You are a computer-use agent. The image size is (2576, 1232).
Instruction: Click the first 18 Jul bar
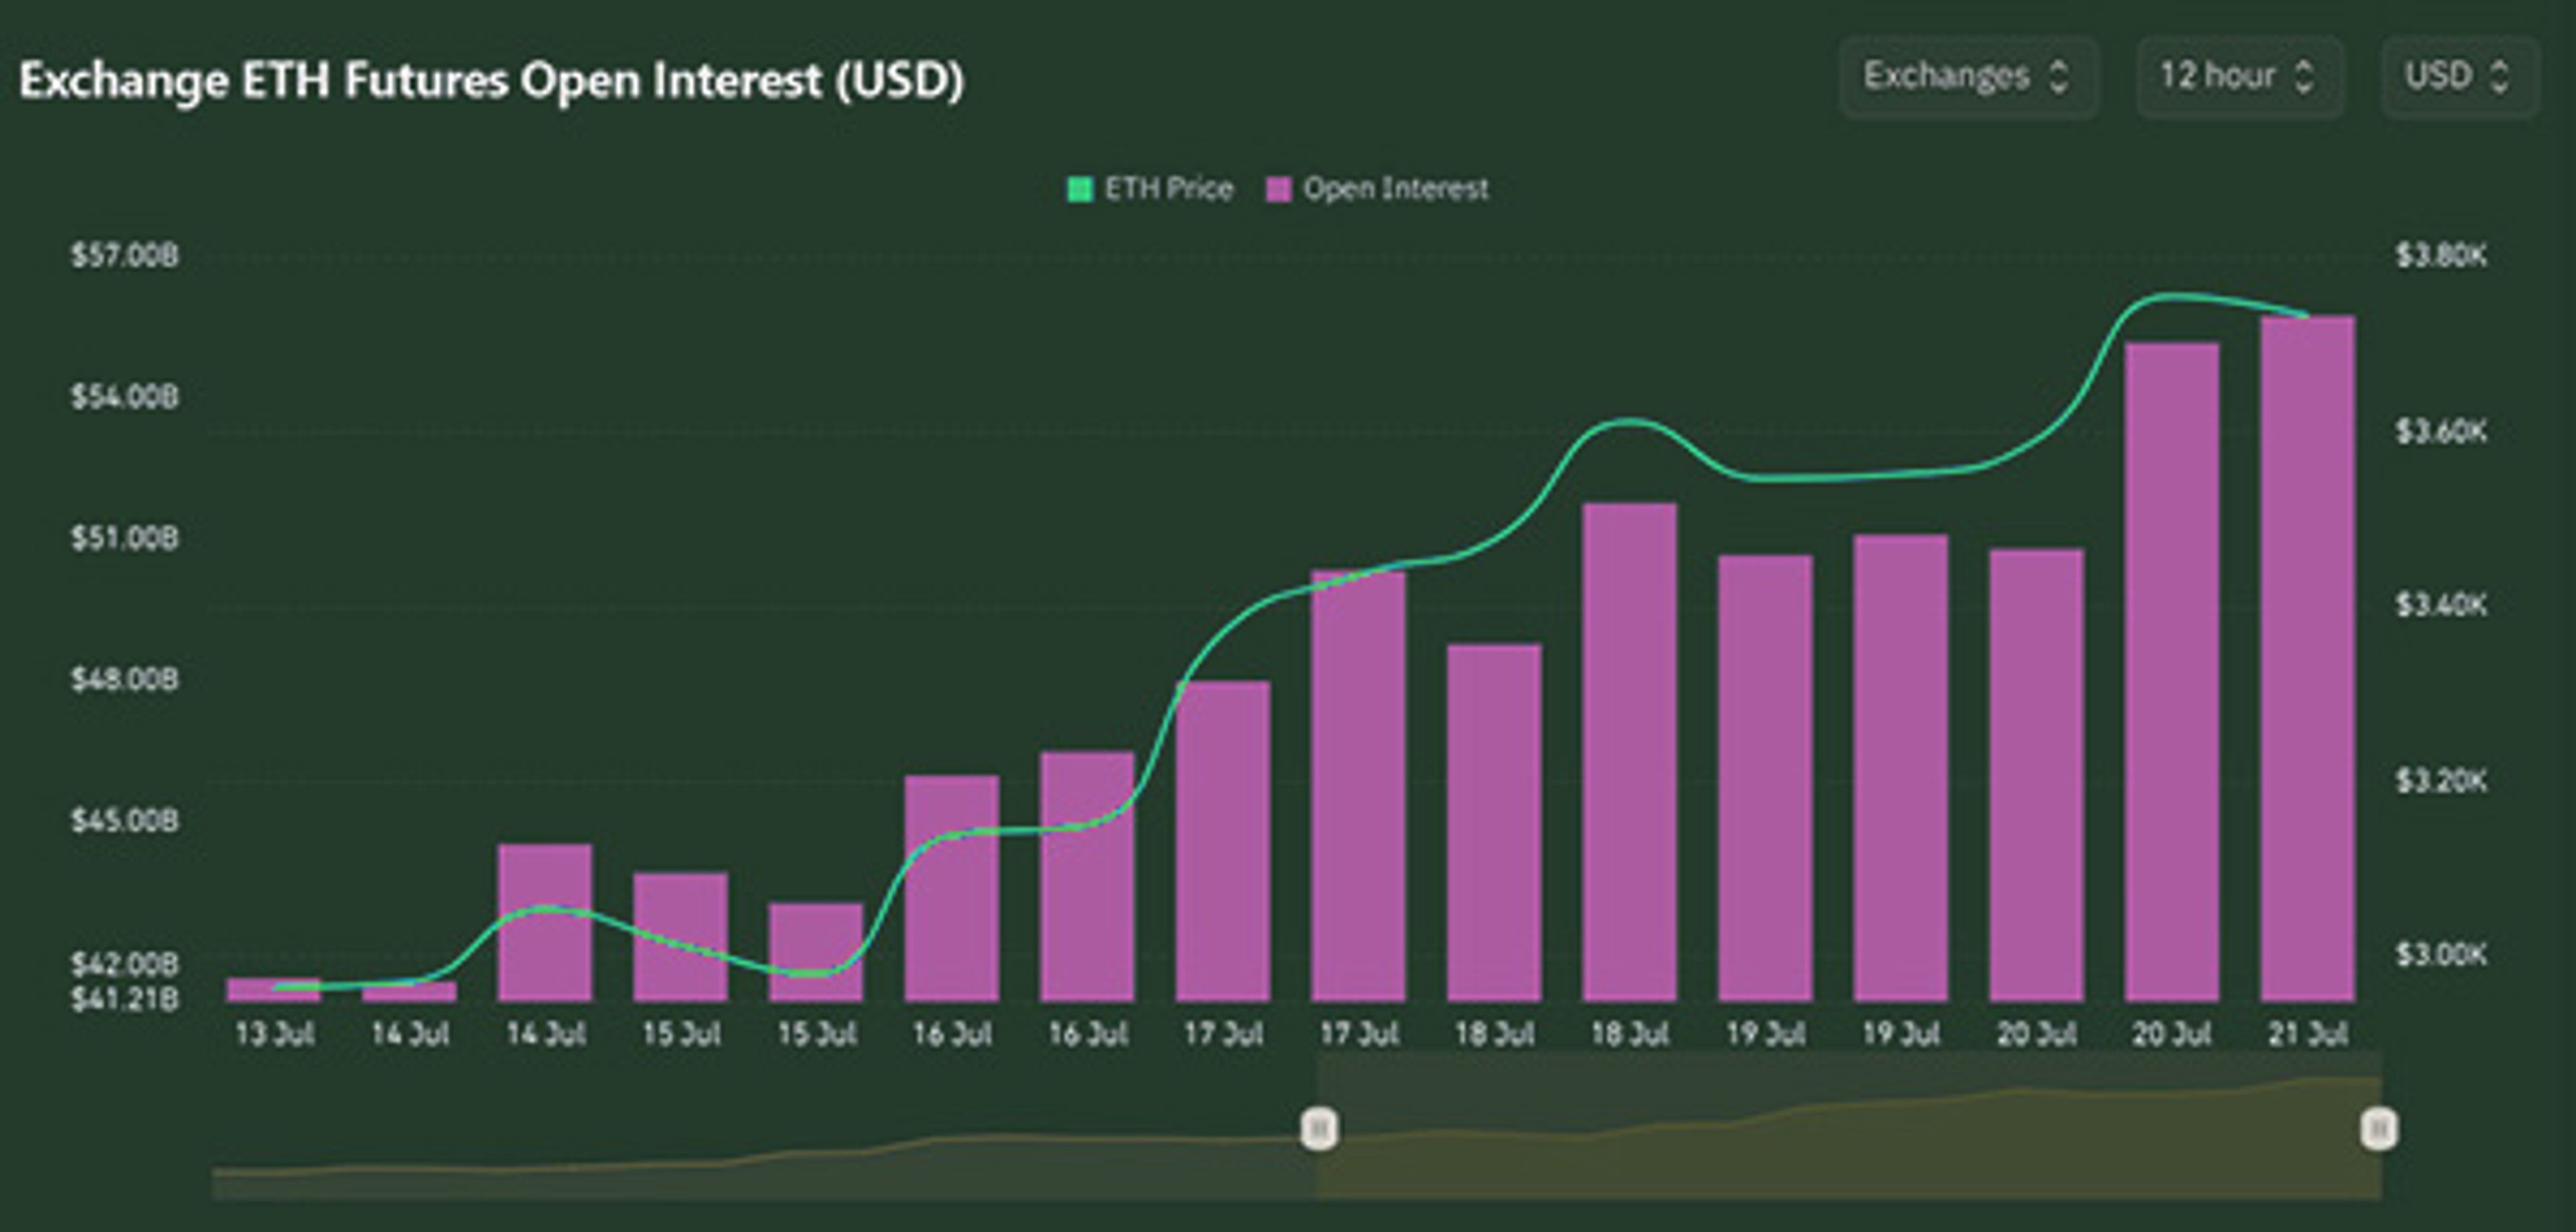(x=1495, y=823)
